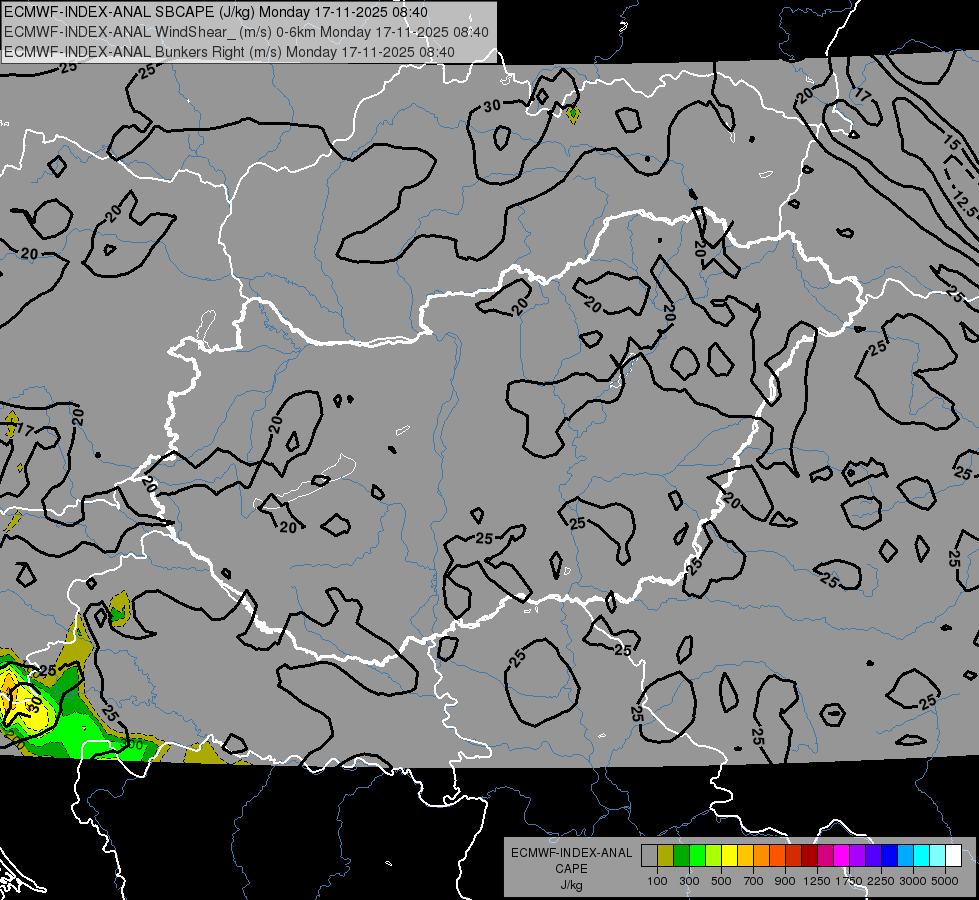
Task: Click the 5000 value under the legend
Action: click(x=945, y=881)
